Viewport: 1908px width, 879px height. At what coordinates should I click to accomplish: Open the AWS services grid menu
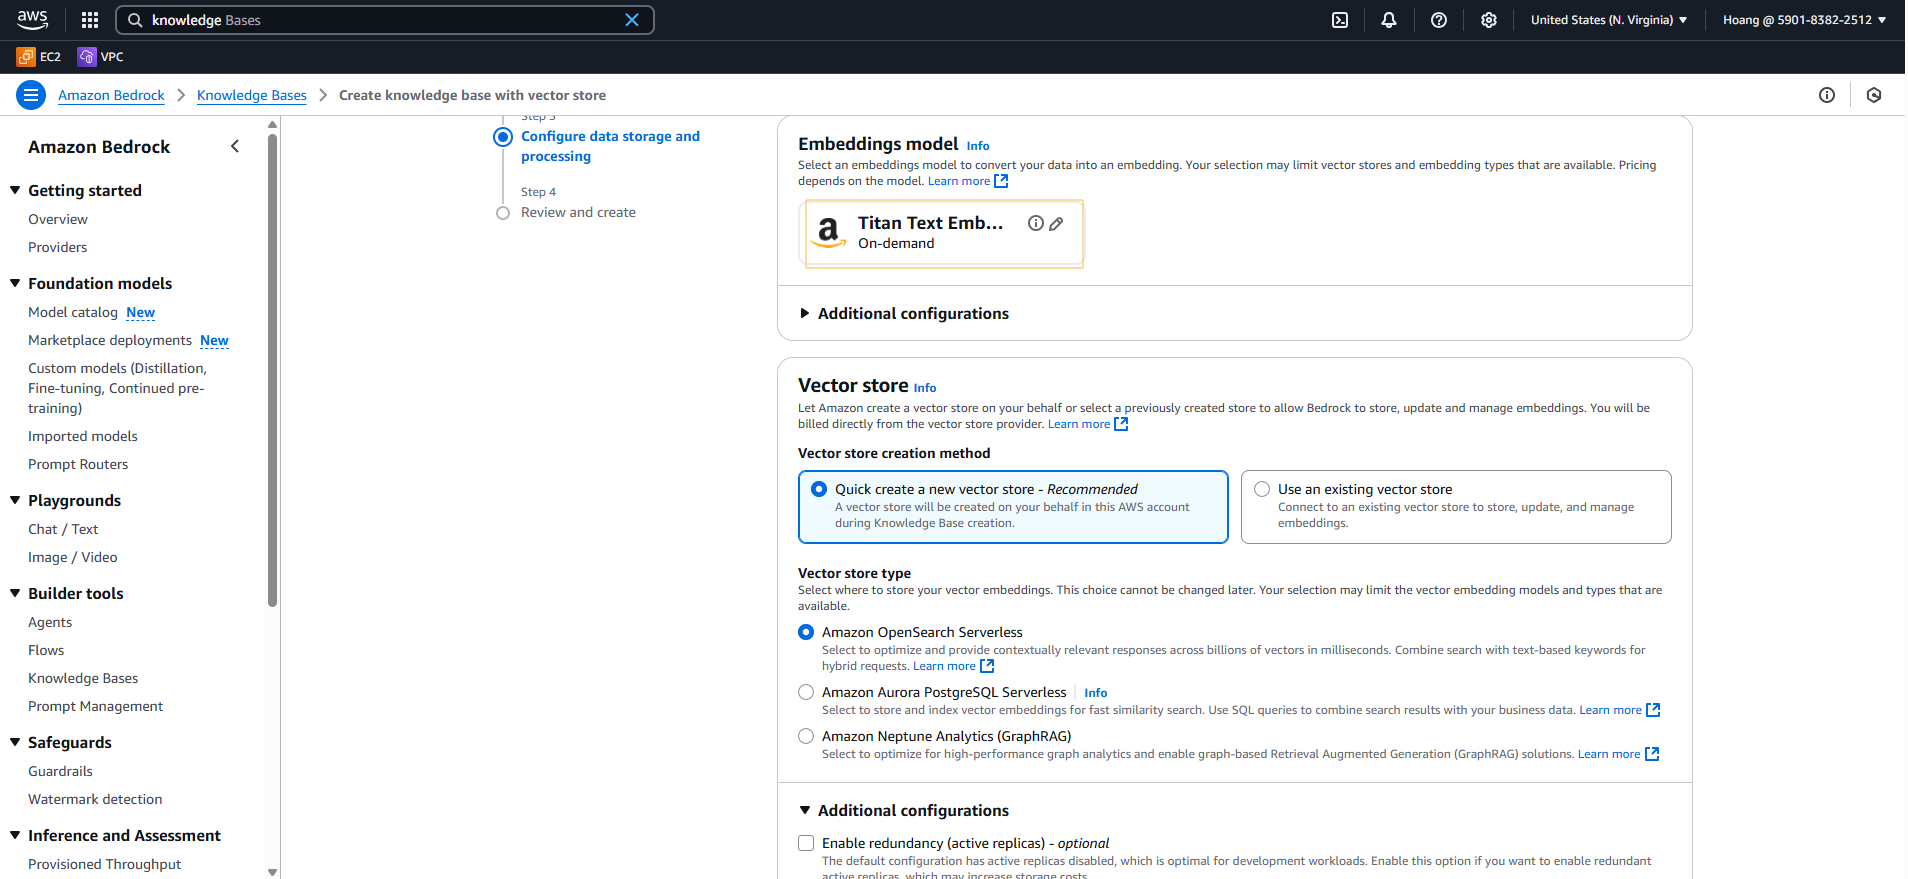[x=90, y=20]
